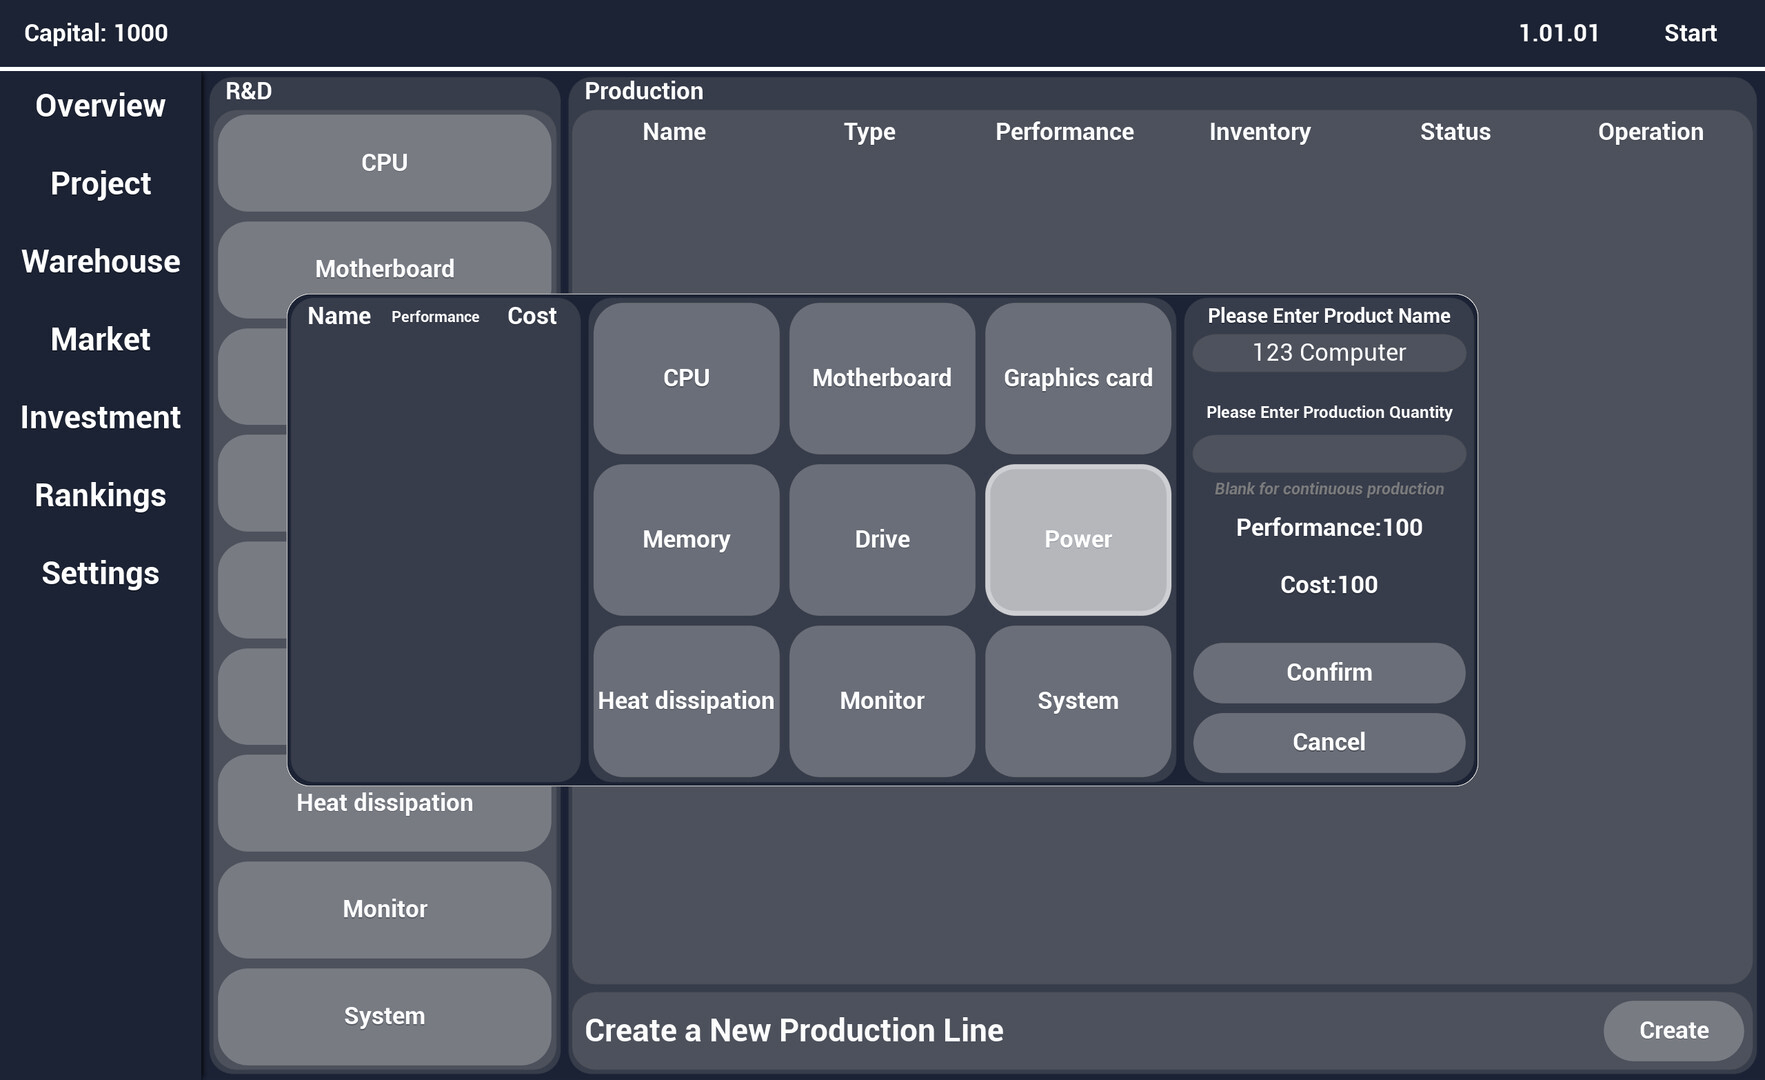Open CPU research in R&D panel
The height and width of the screenshot is (1080, 1765).
click(384, 163)
